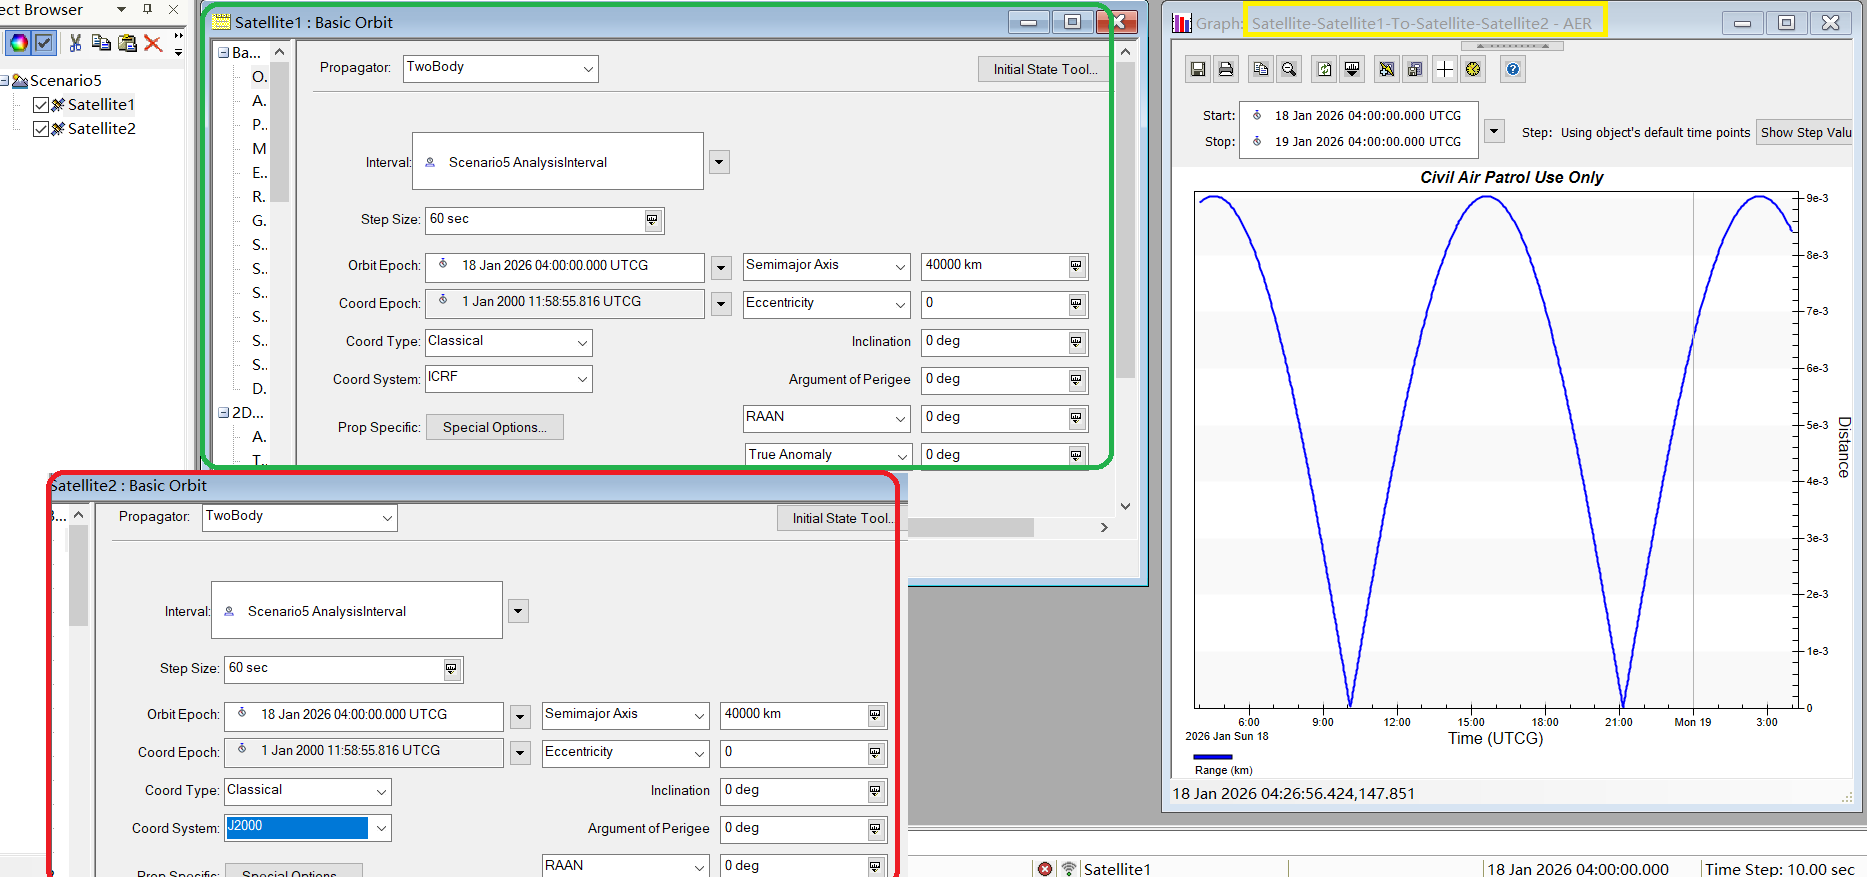Viewport: 1867px width, 877px height.
Task: Collapse the 2D... section in Satellite1 properties tree
Action: (x=224, y=413)
